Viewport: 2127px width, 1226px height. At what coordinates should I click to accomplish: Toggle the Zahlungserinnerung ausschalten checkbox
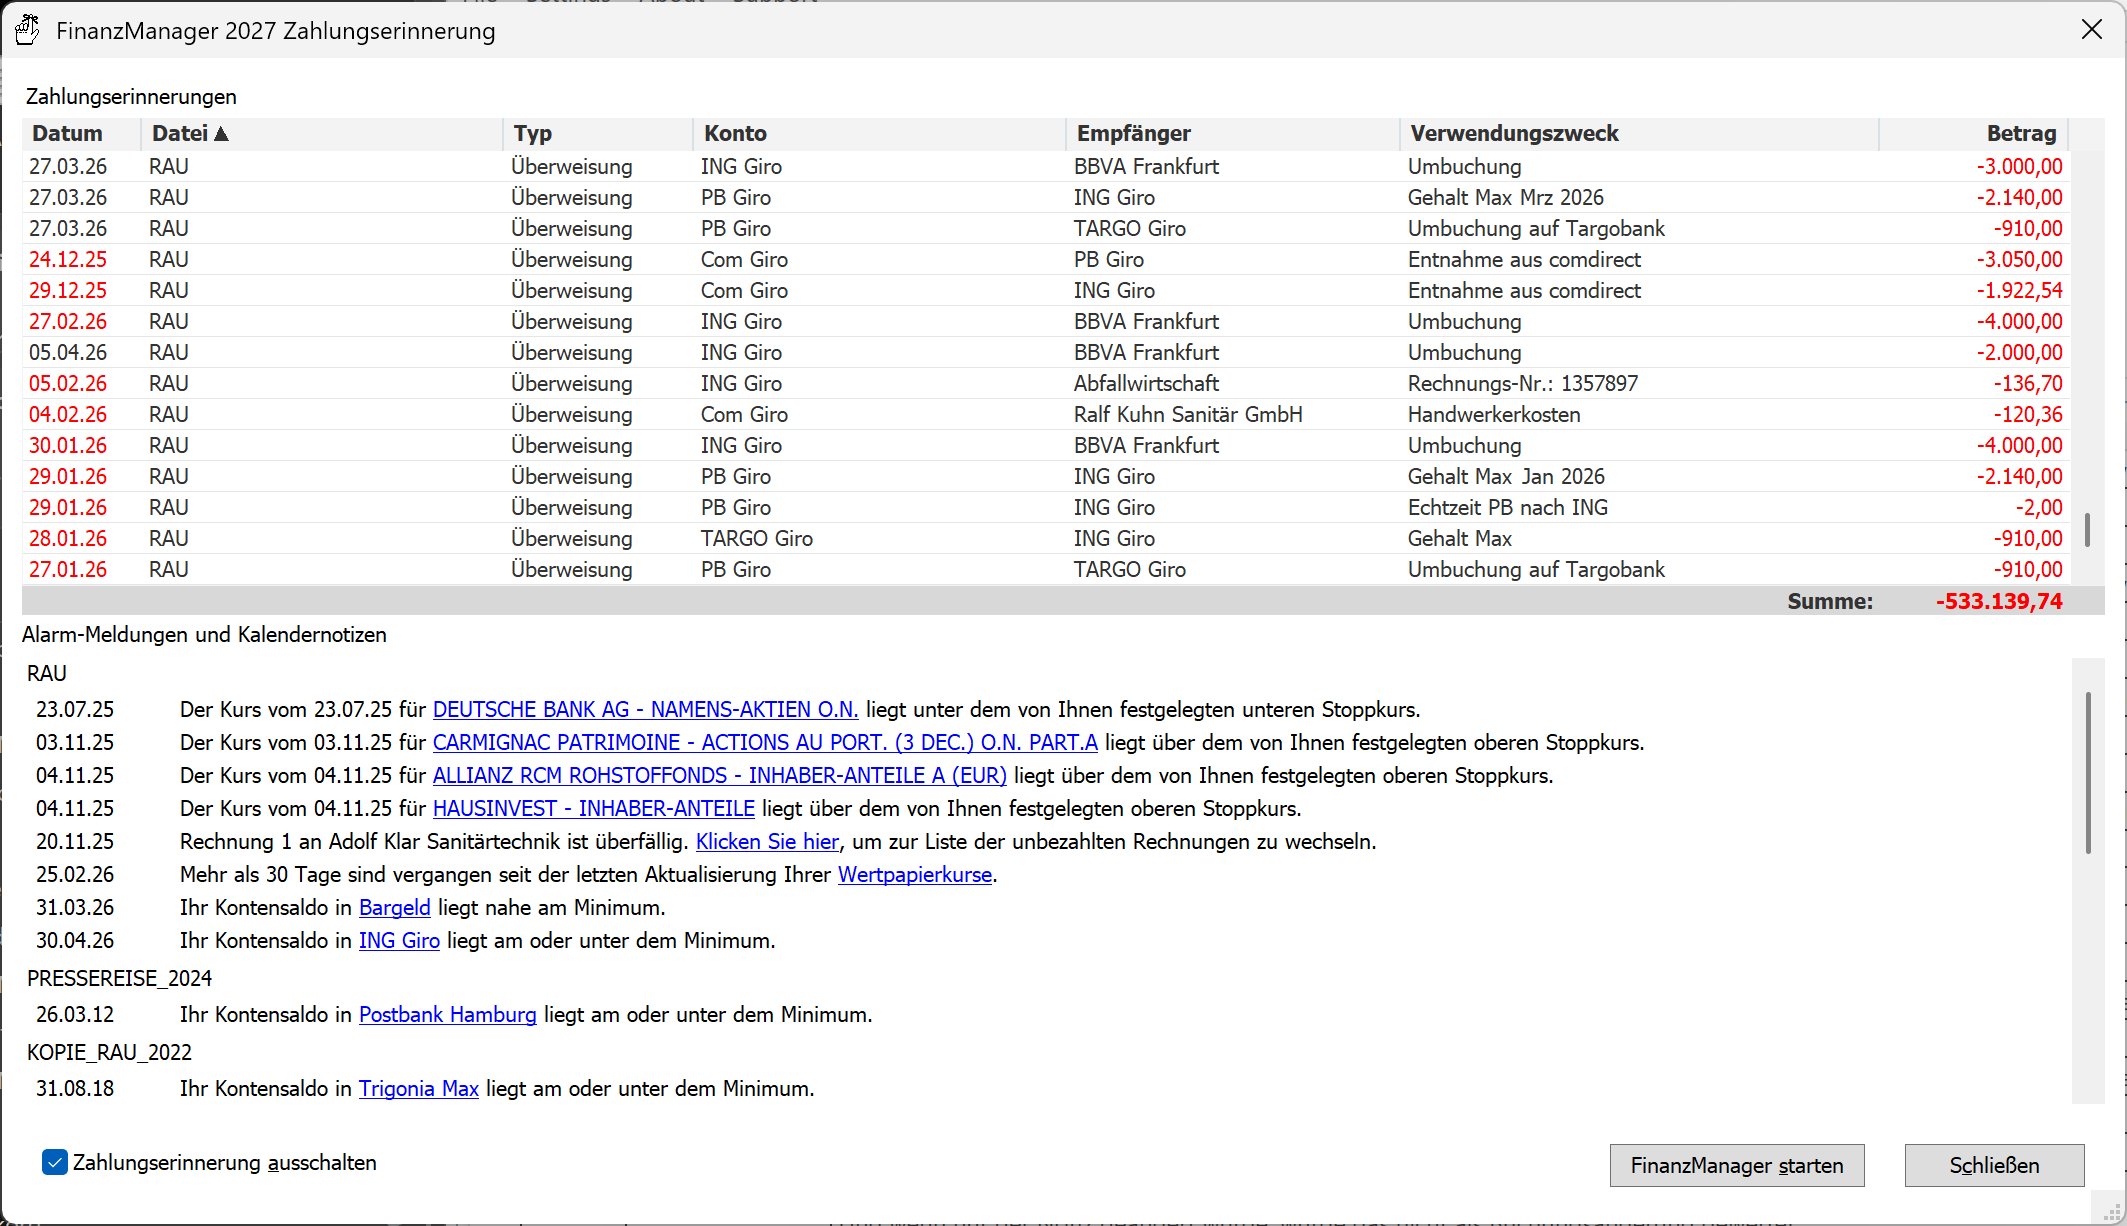(x=55, y=1162)
